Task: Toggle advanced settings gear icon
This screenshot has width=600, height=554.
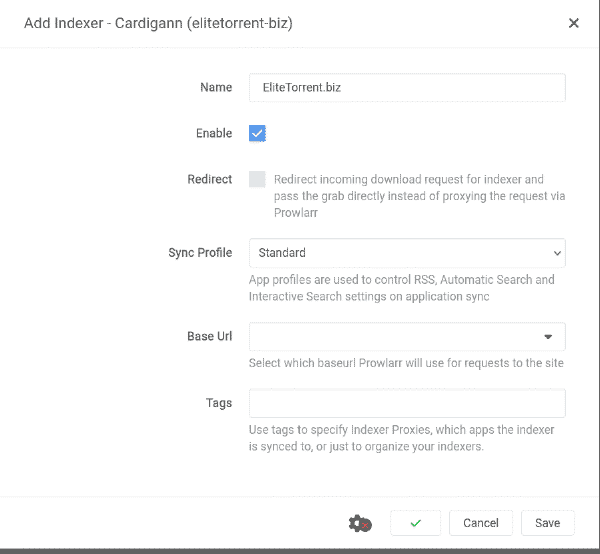Action: click(360, 523)
